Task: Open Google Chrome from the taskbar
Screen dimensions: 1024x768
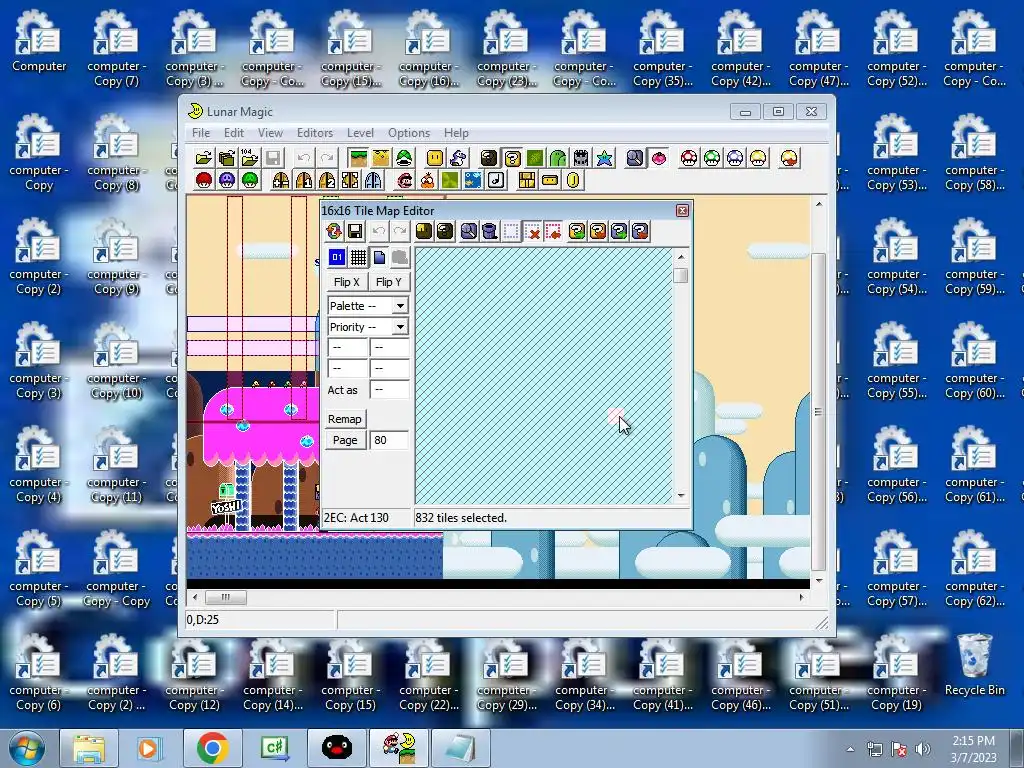Action: 212,748
